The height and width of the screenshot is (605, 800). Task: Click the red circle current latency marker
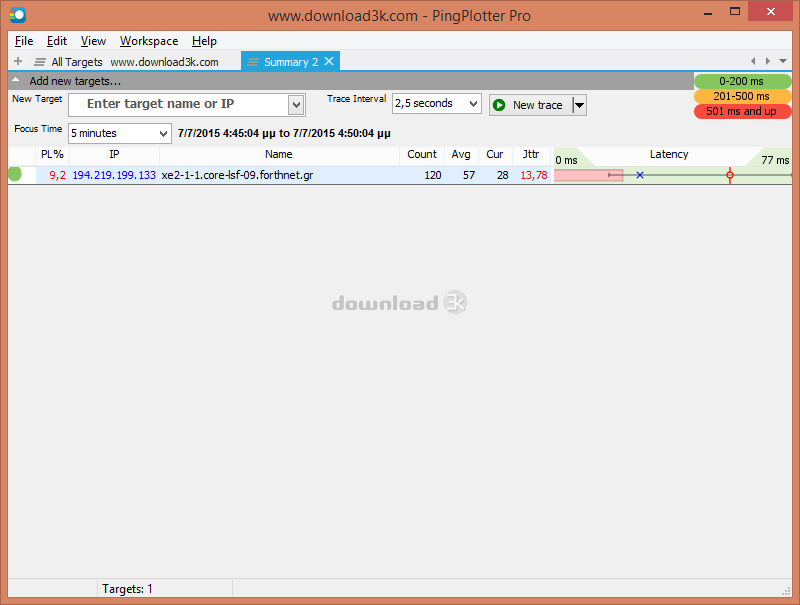click(x=730, y=175)
